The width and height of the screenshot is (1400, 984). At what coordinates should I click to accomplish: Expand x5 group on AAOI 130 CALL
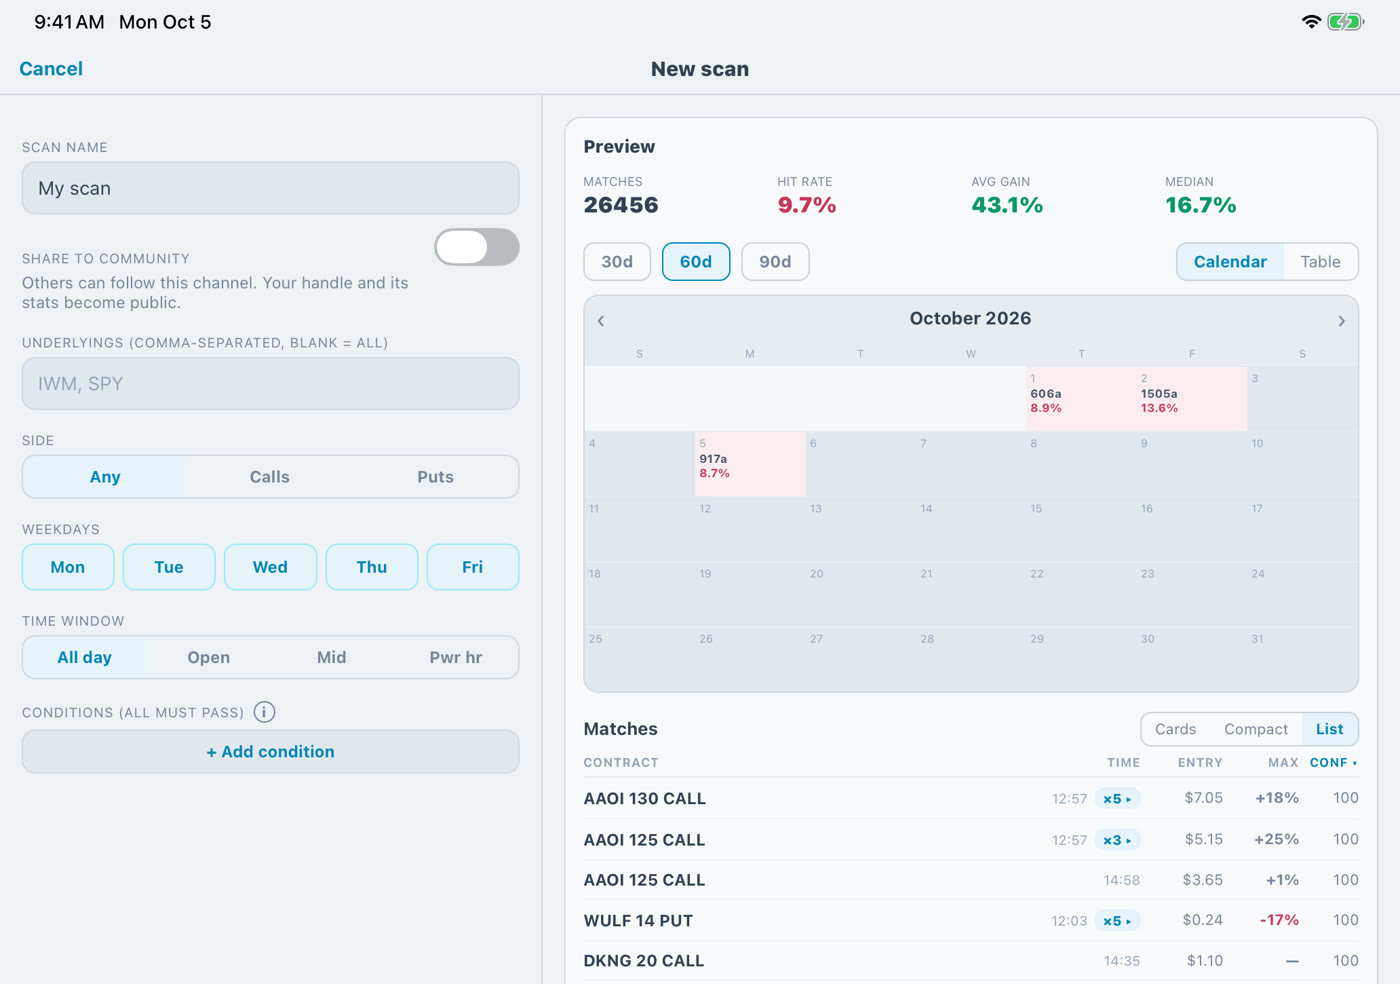(1117, 799)
